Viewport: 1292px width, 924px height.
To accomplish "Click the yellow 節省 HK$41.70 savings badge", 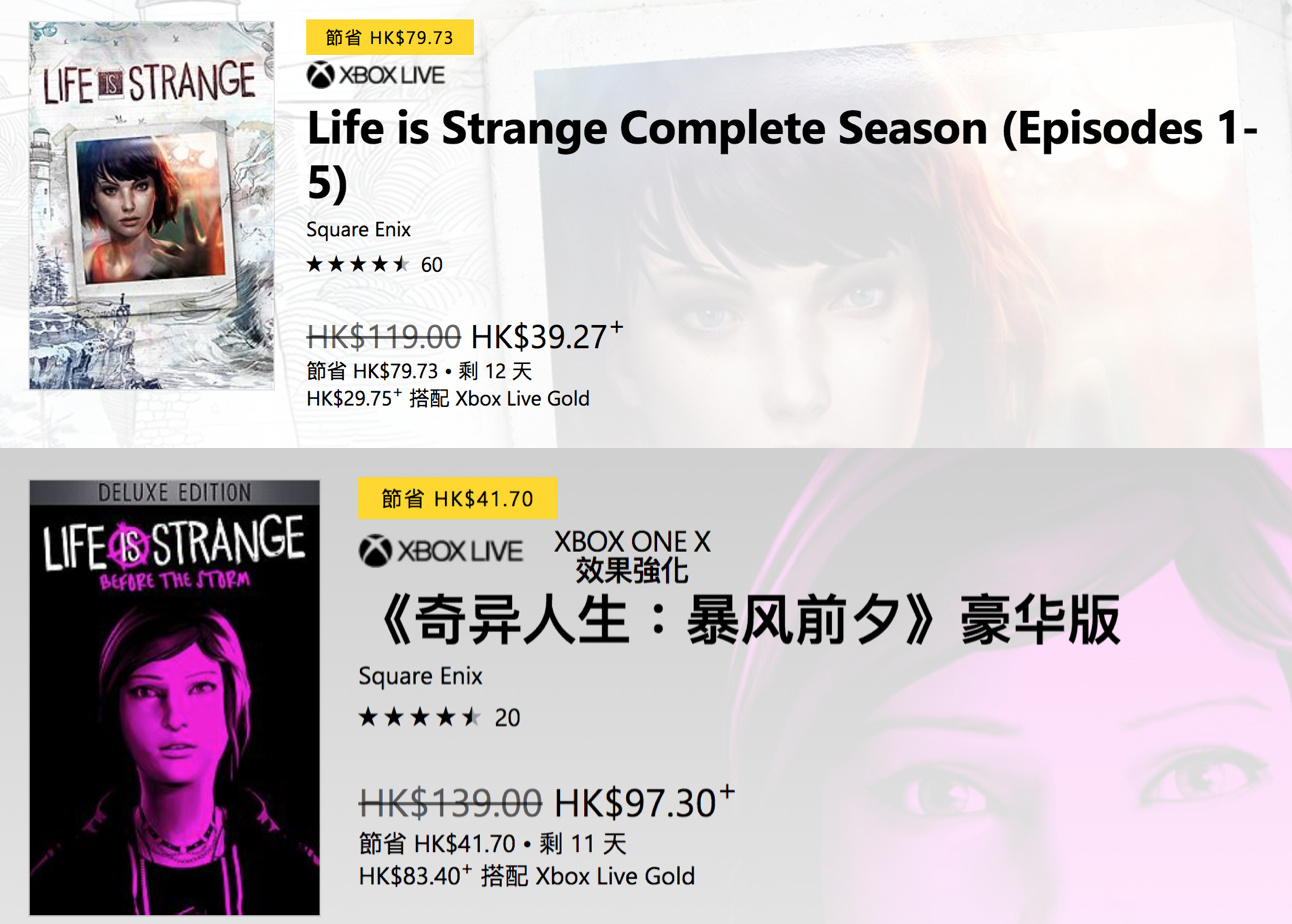I will 456,498.
